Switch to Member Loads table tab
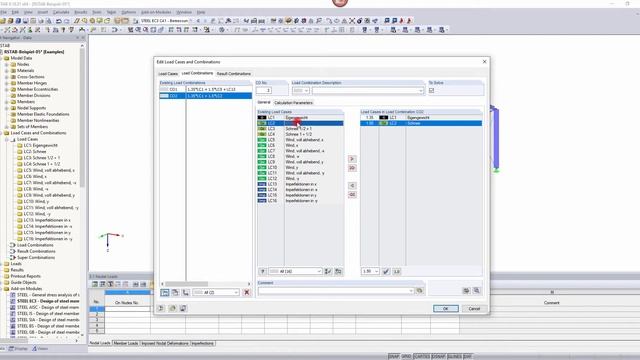This screenshot has width=640, height=360. tap(126, 343)
